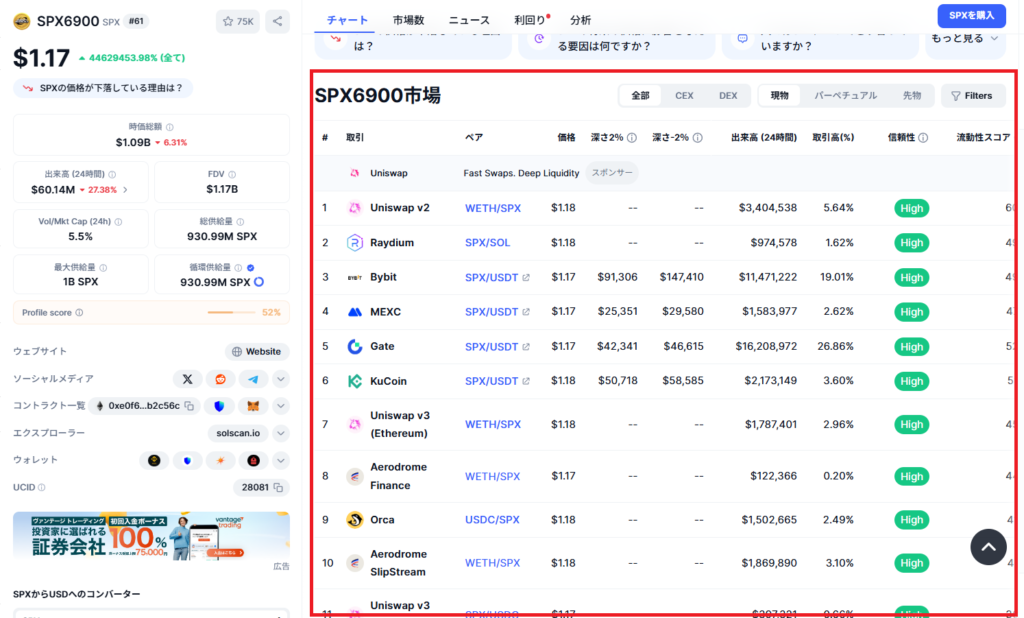This screenshot has width=1024, height=618.
Task: Click the info icon next to FDV
Action: click(x=232, y=174)
